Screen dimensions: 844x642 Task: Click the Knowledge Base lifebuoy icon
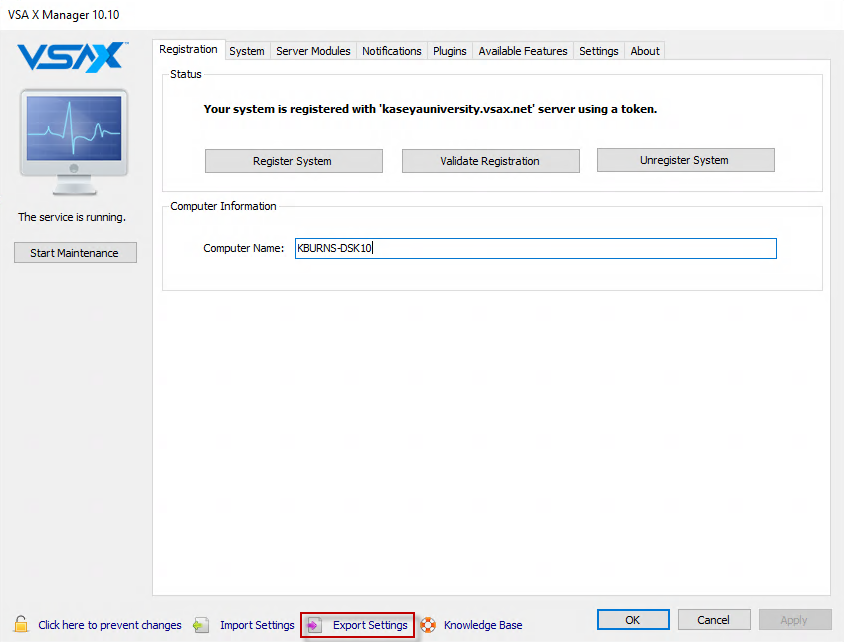[x=428, y=625]
